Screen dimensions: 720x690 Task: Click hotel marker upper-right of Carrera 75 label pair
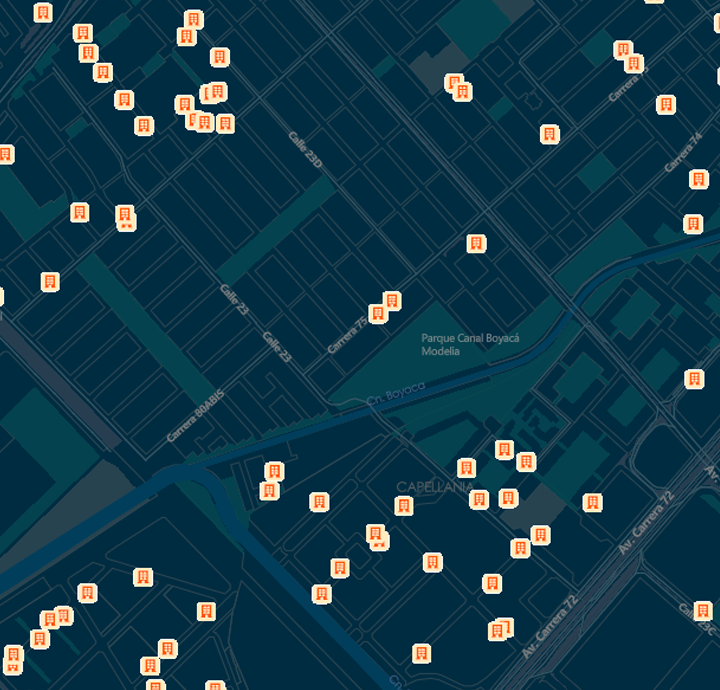click(x=392, y=300)
